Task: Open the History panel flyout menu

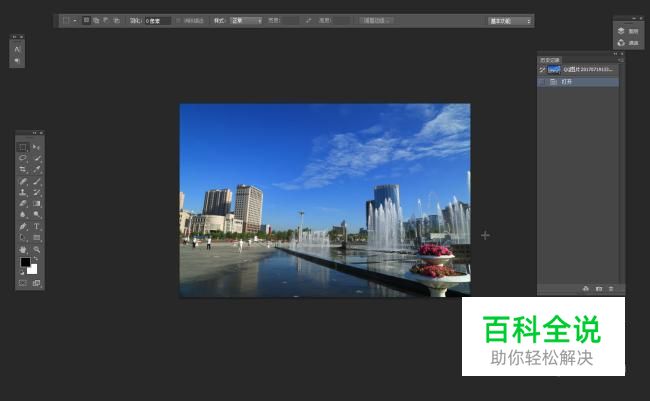Action: pyautogui.click(x=621, y=60)
